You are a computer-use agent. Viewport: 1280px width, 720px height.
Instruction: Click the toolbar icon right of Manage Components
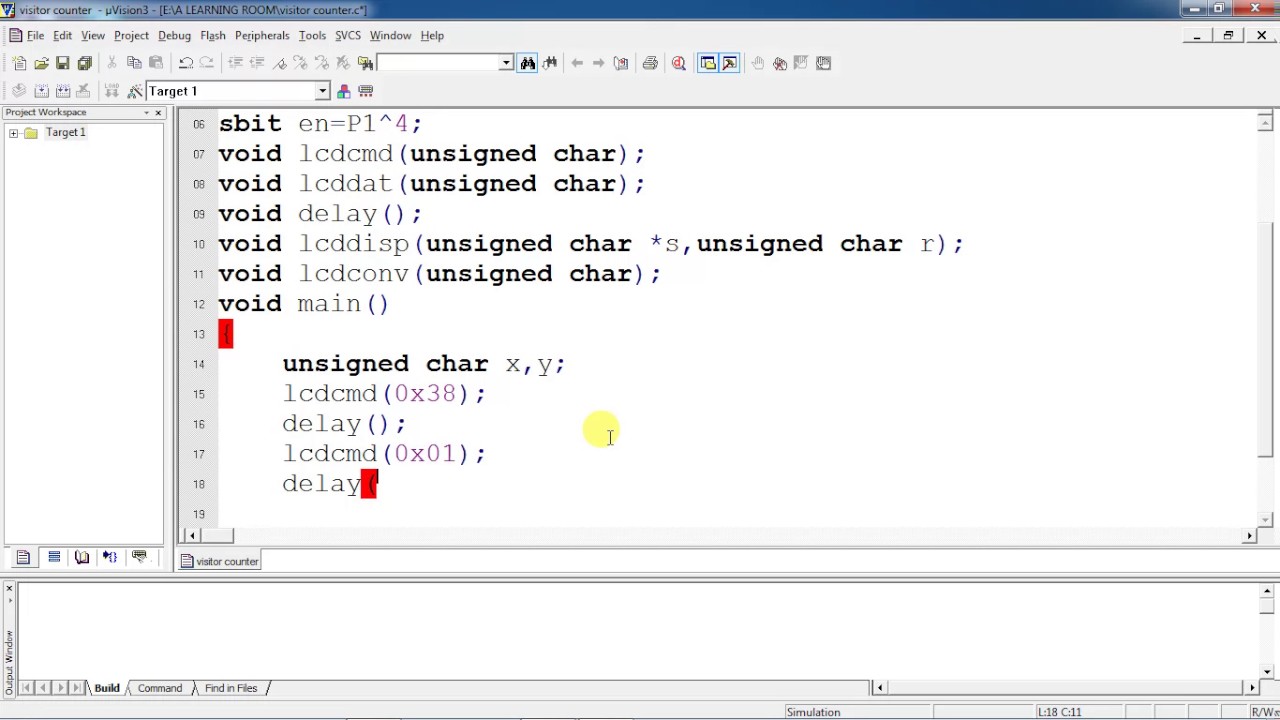[x=366, y=91]
